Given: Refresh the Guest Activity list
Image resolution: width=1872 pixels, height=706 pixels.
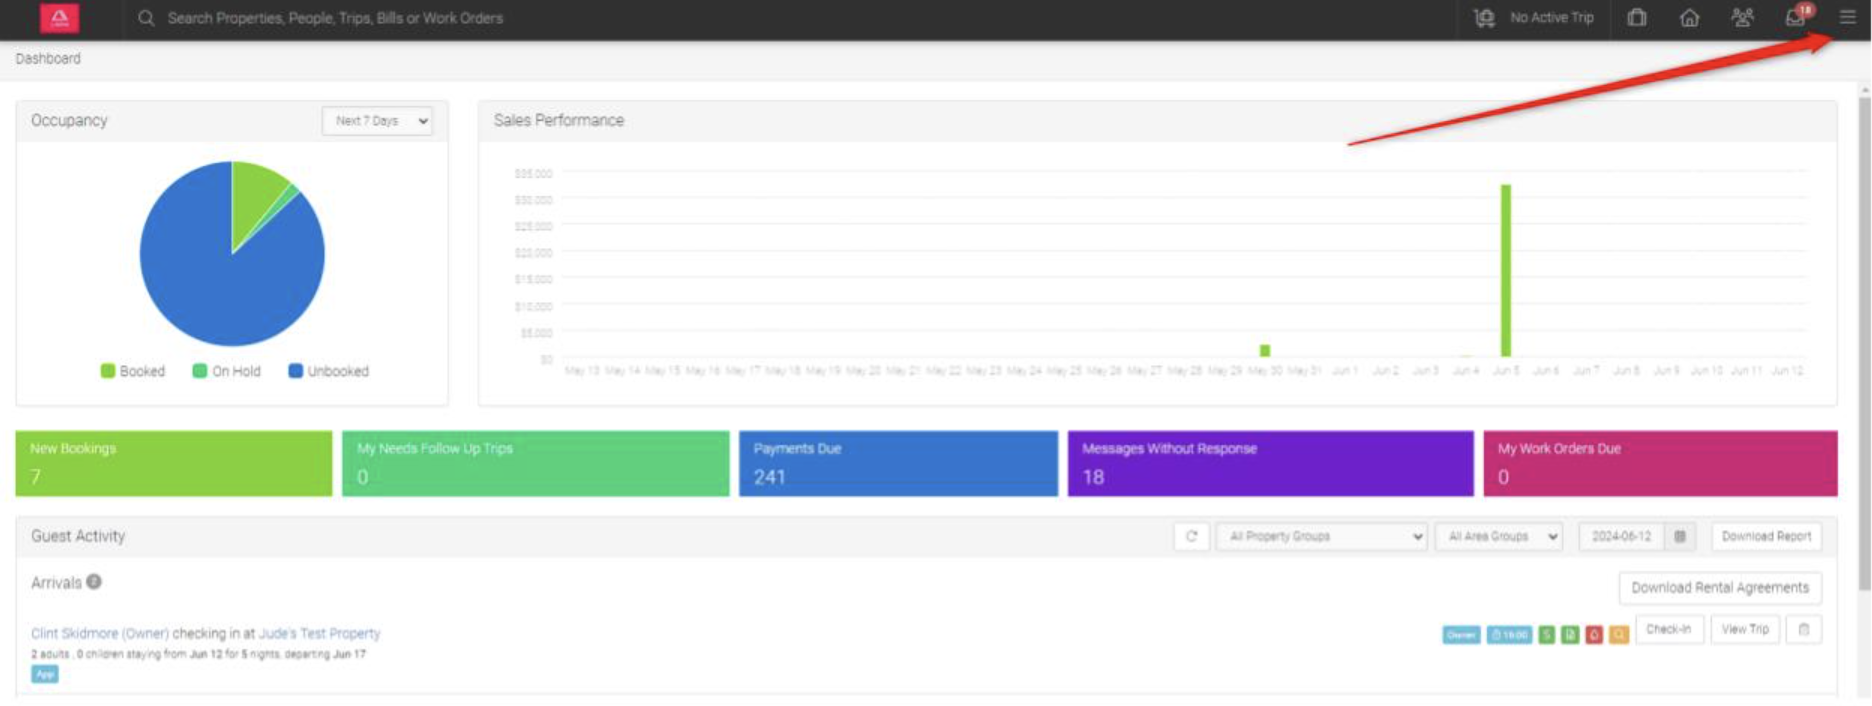Looking at the screenshot, I should 1191,537.
